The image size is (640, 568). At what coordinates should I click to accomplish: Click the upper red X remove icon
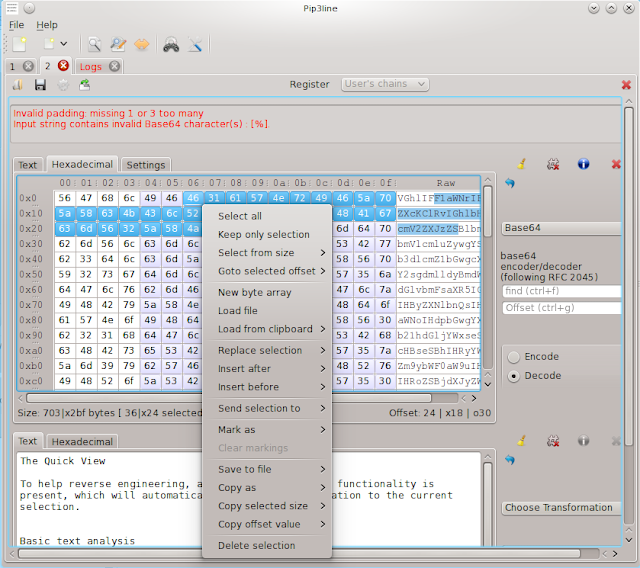click(x=616, y=164)
